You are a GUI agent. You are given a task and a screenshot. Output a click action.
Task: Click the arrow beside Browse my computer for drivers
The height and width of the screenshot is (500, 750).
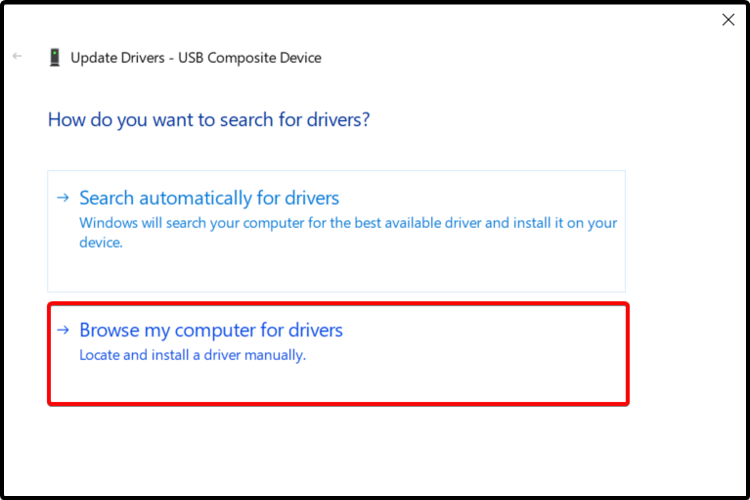[x=64, y=330]
